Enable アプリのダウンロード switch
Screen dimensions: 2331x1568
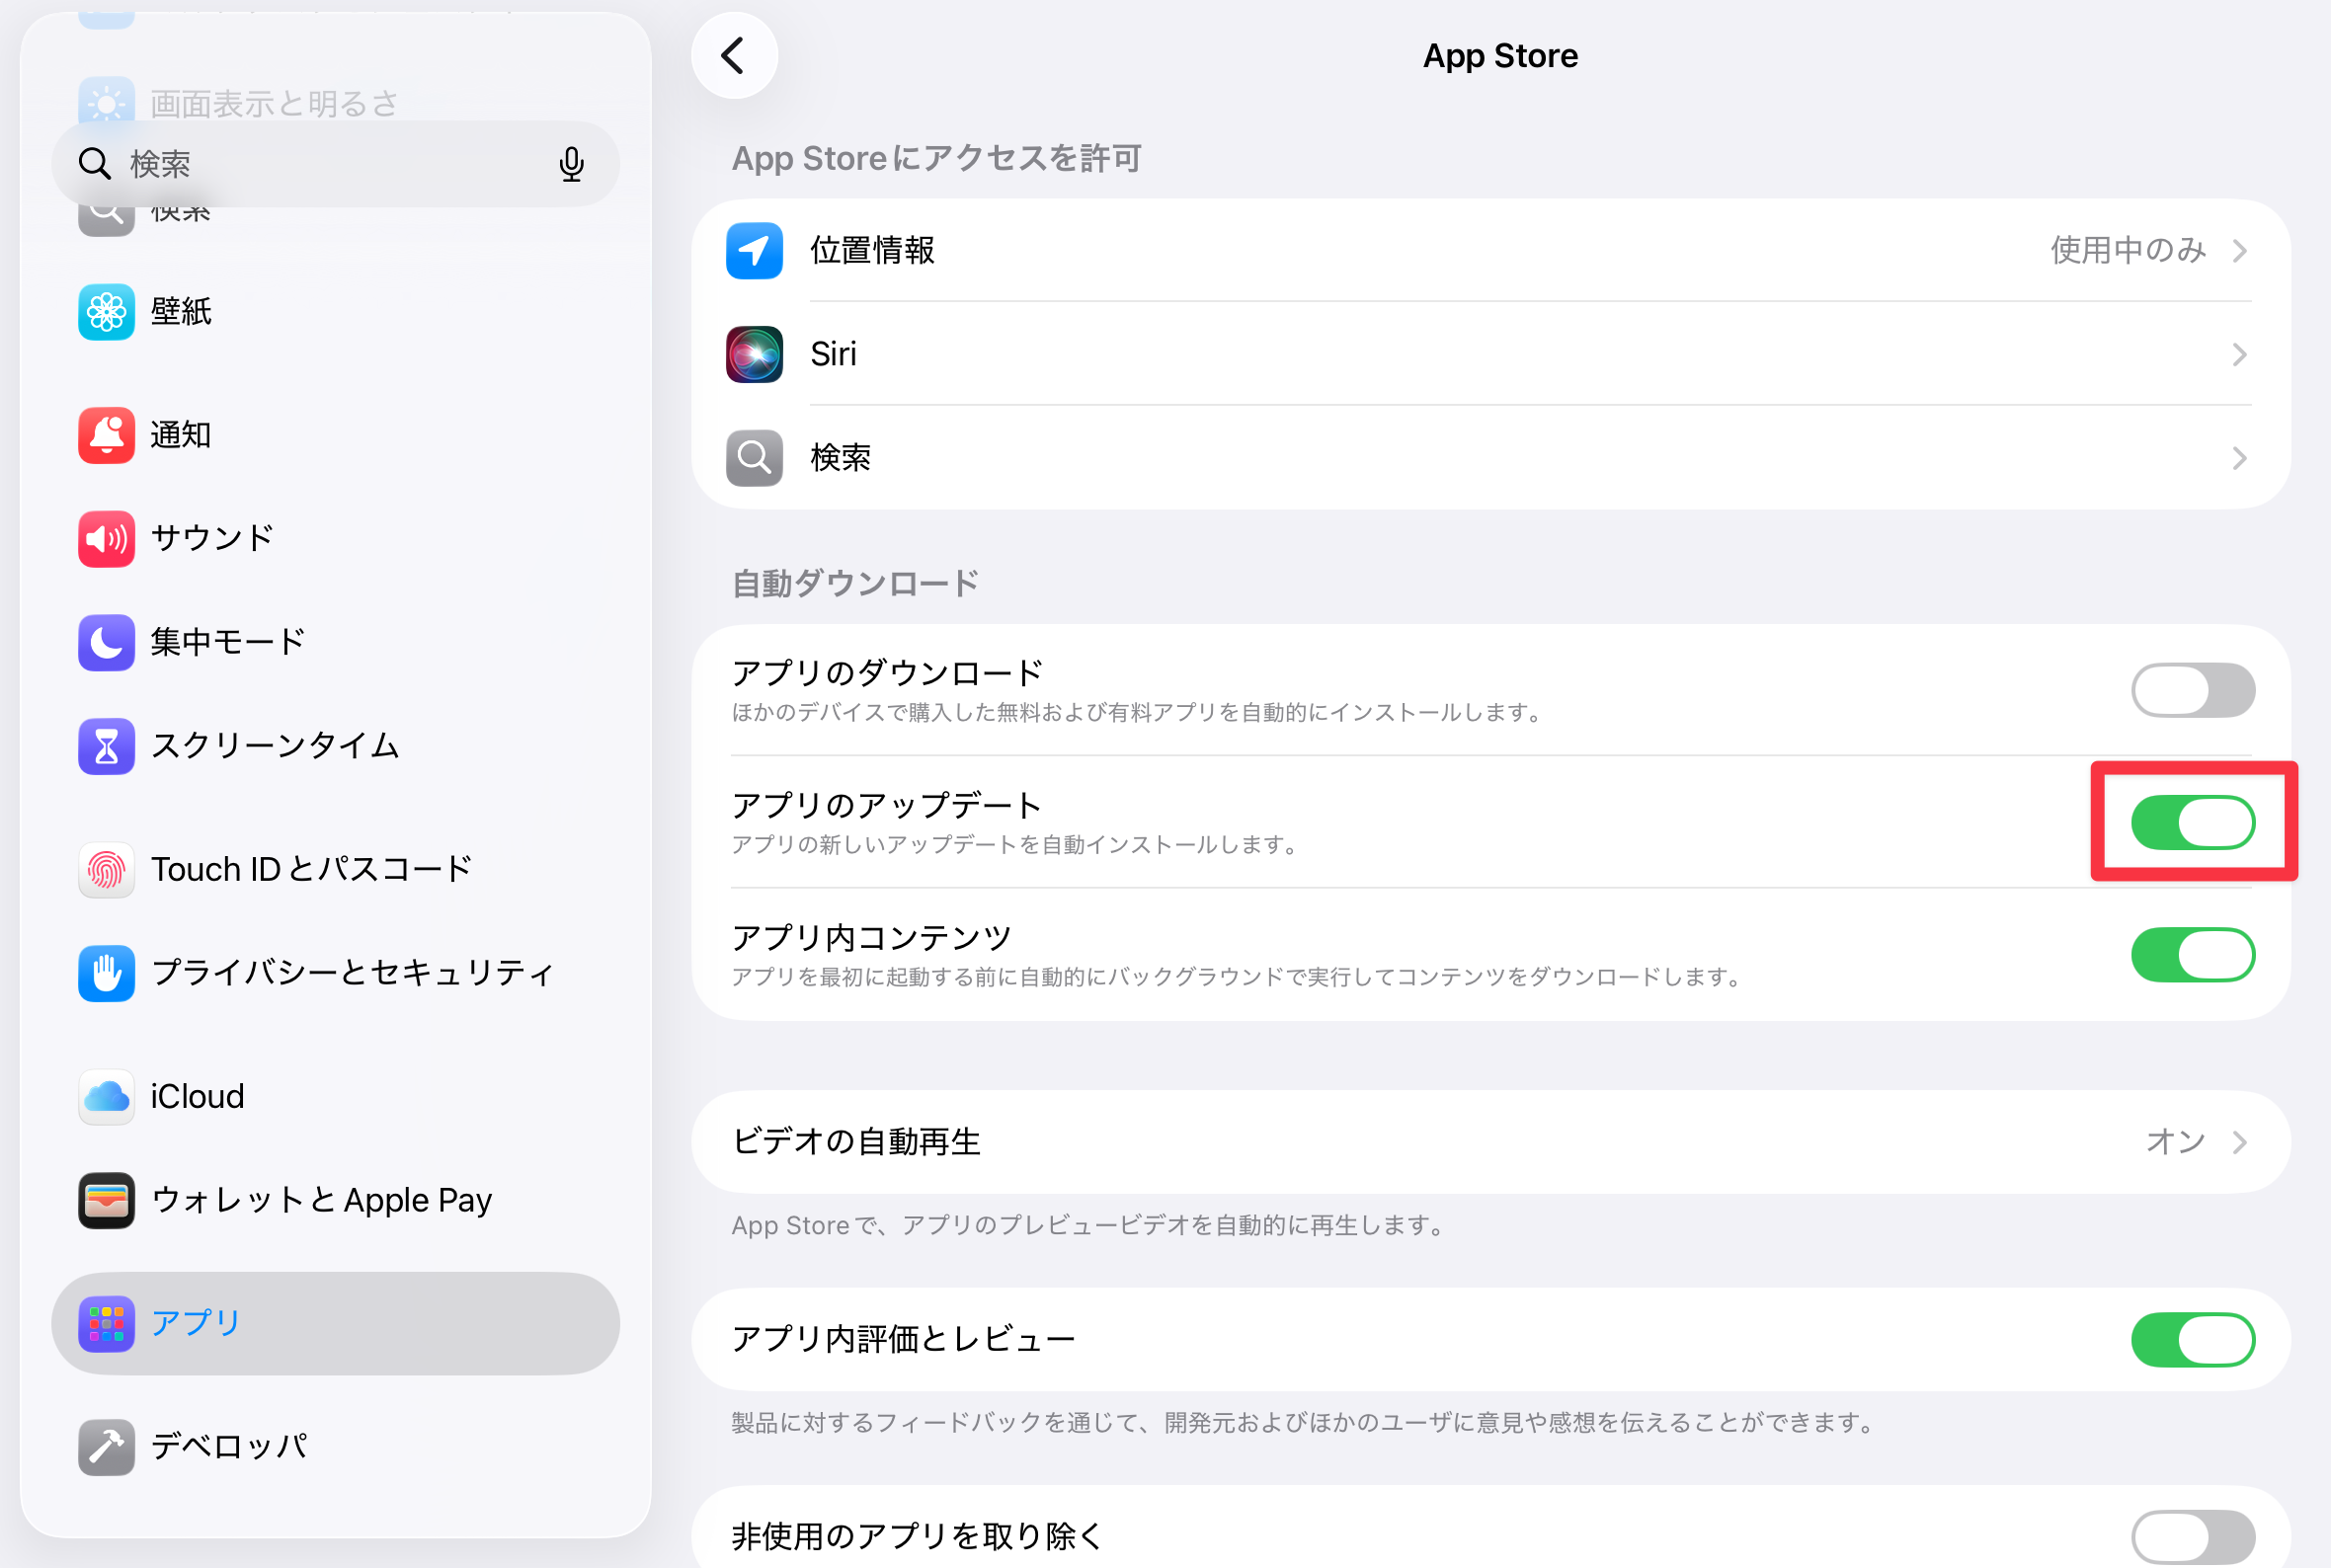tap(2193, 690)
